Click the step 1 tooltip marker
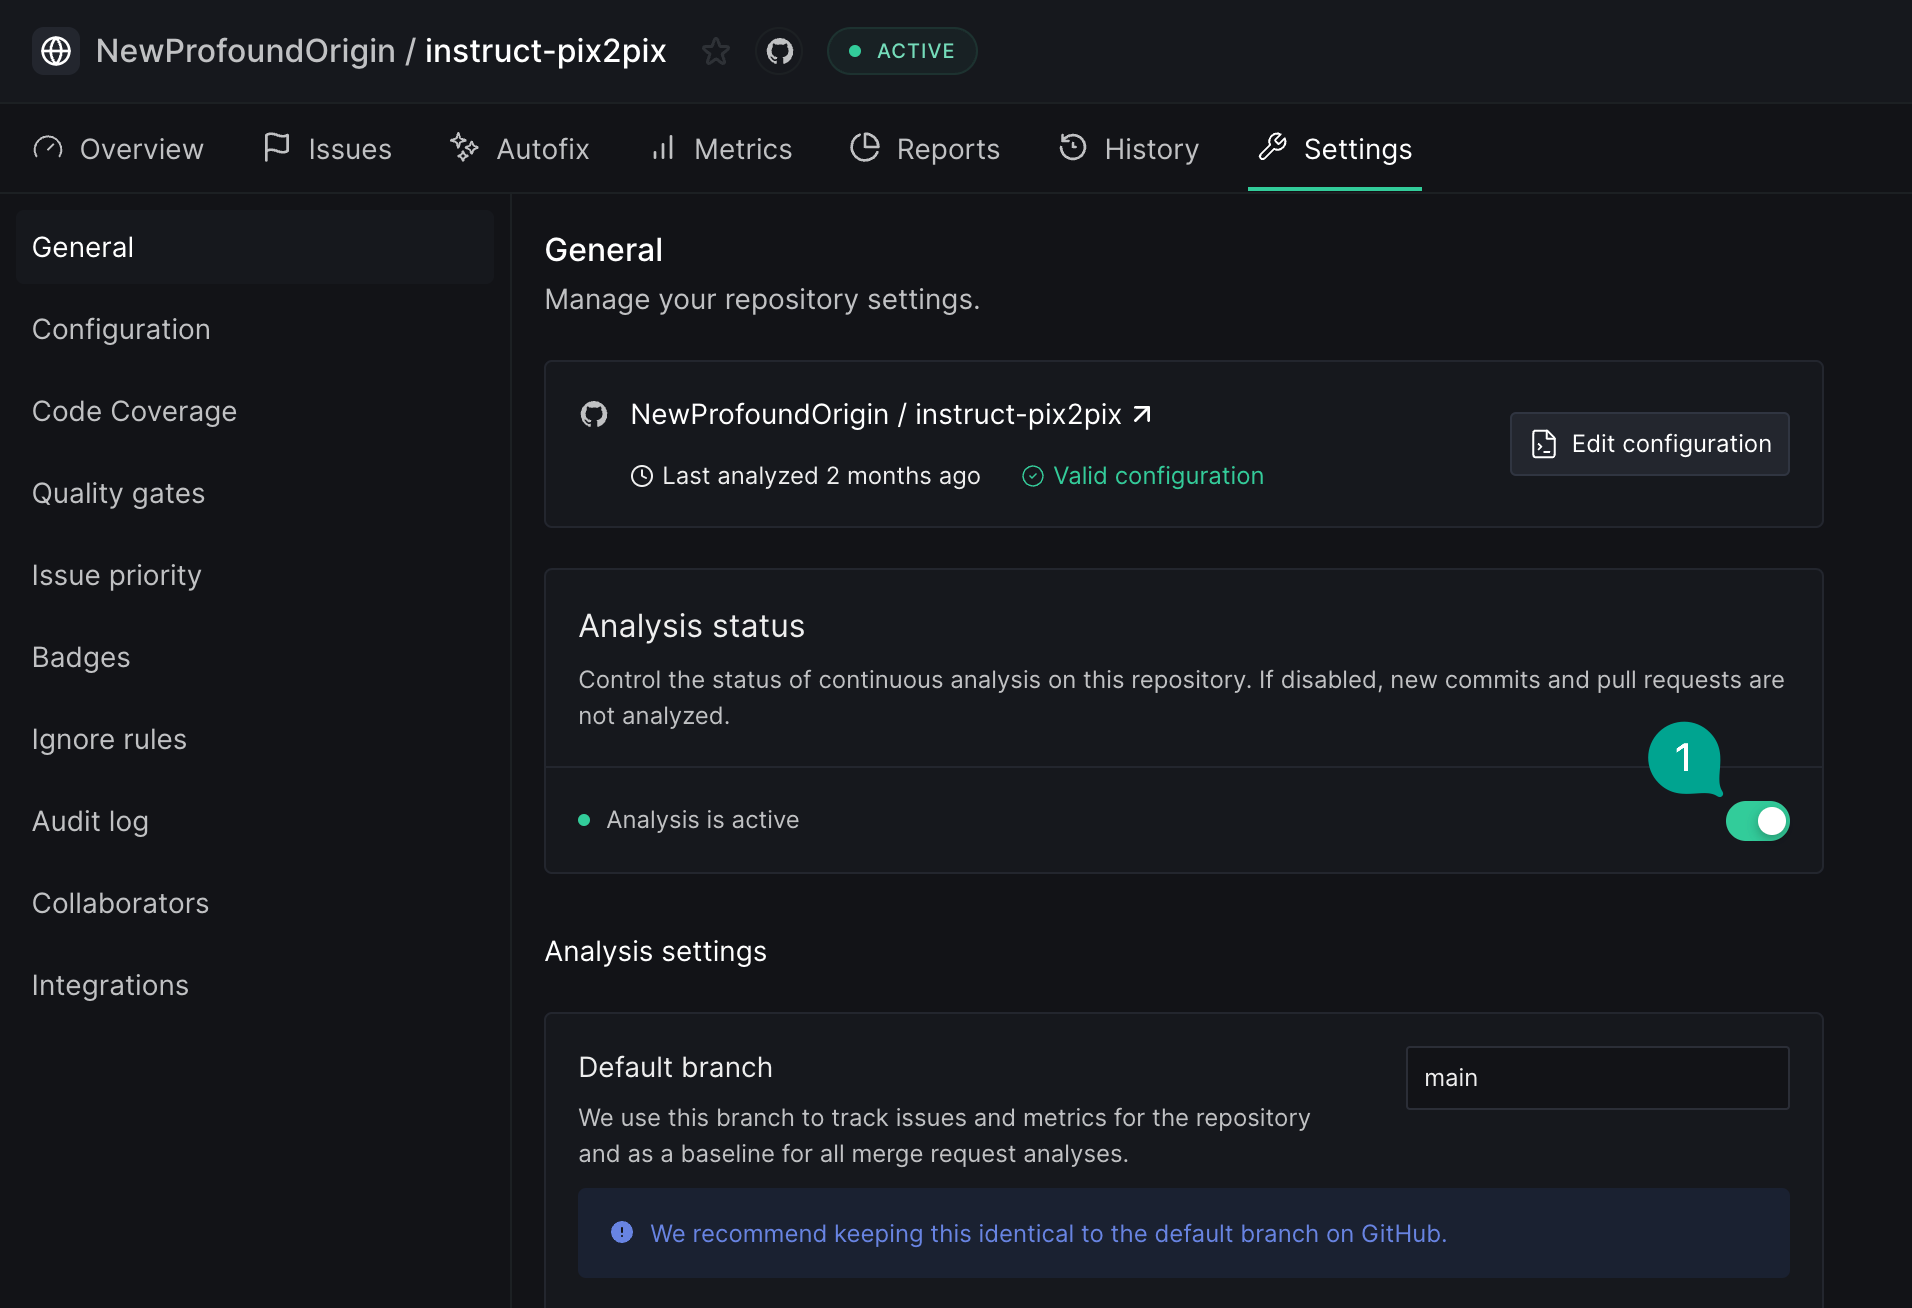The image size is (1912, 1308). tap(1684, 758)
